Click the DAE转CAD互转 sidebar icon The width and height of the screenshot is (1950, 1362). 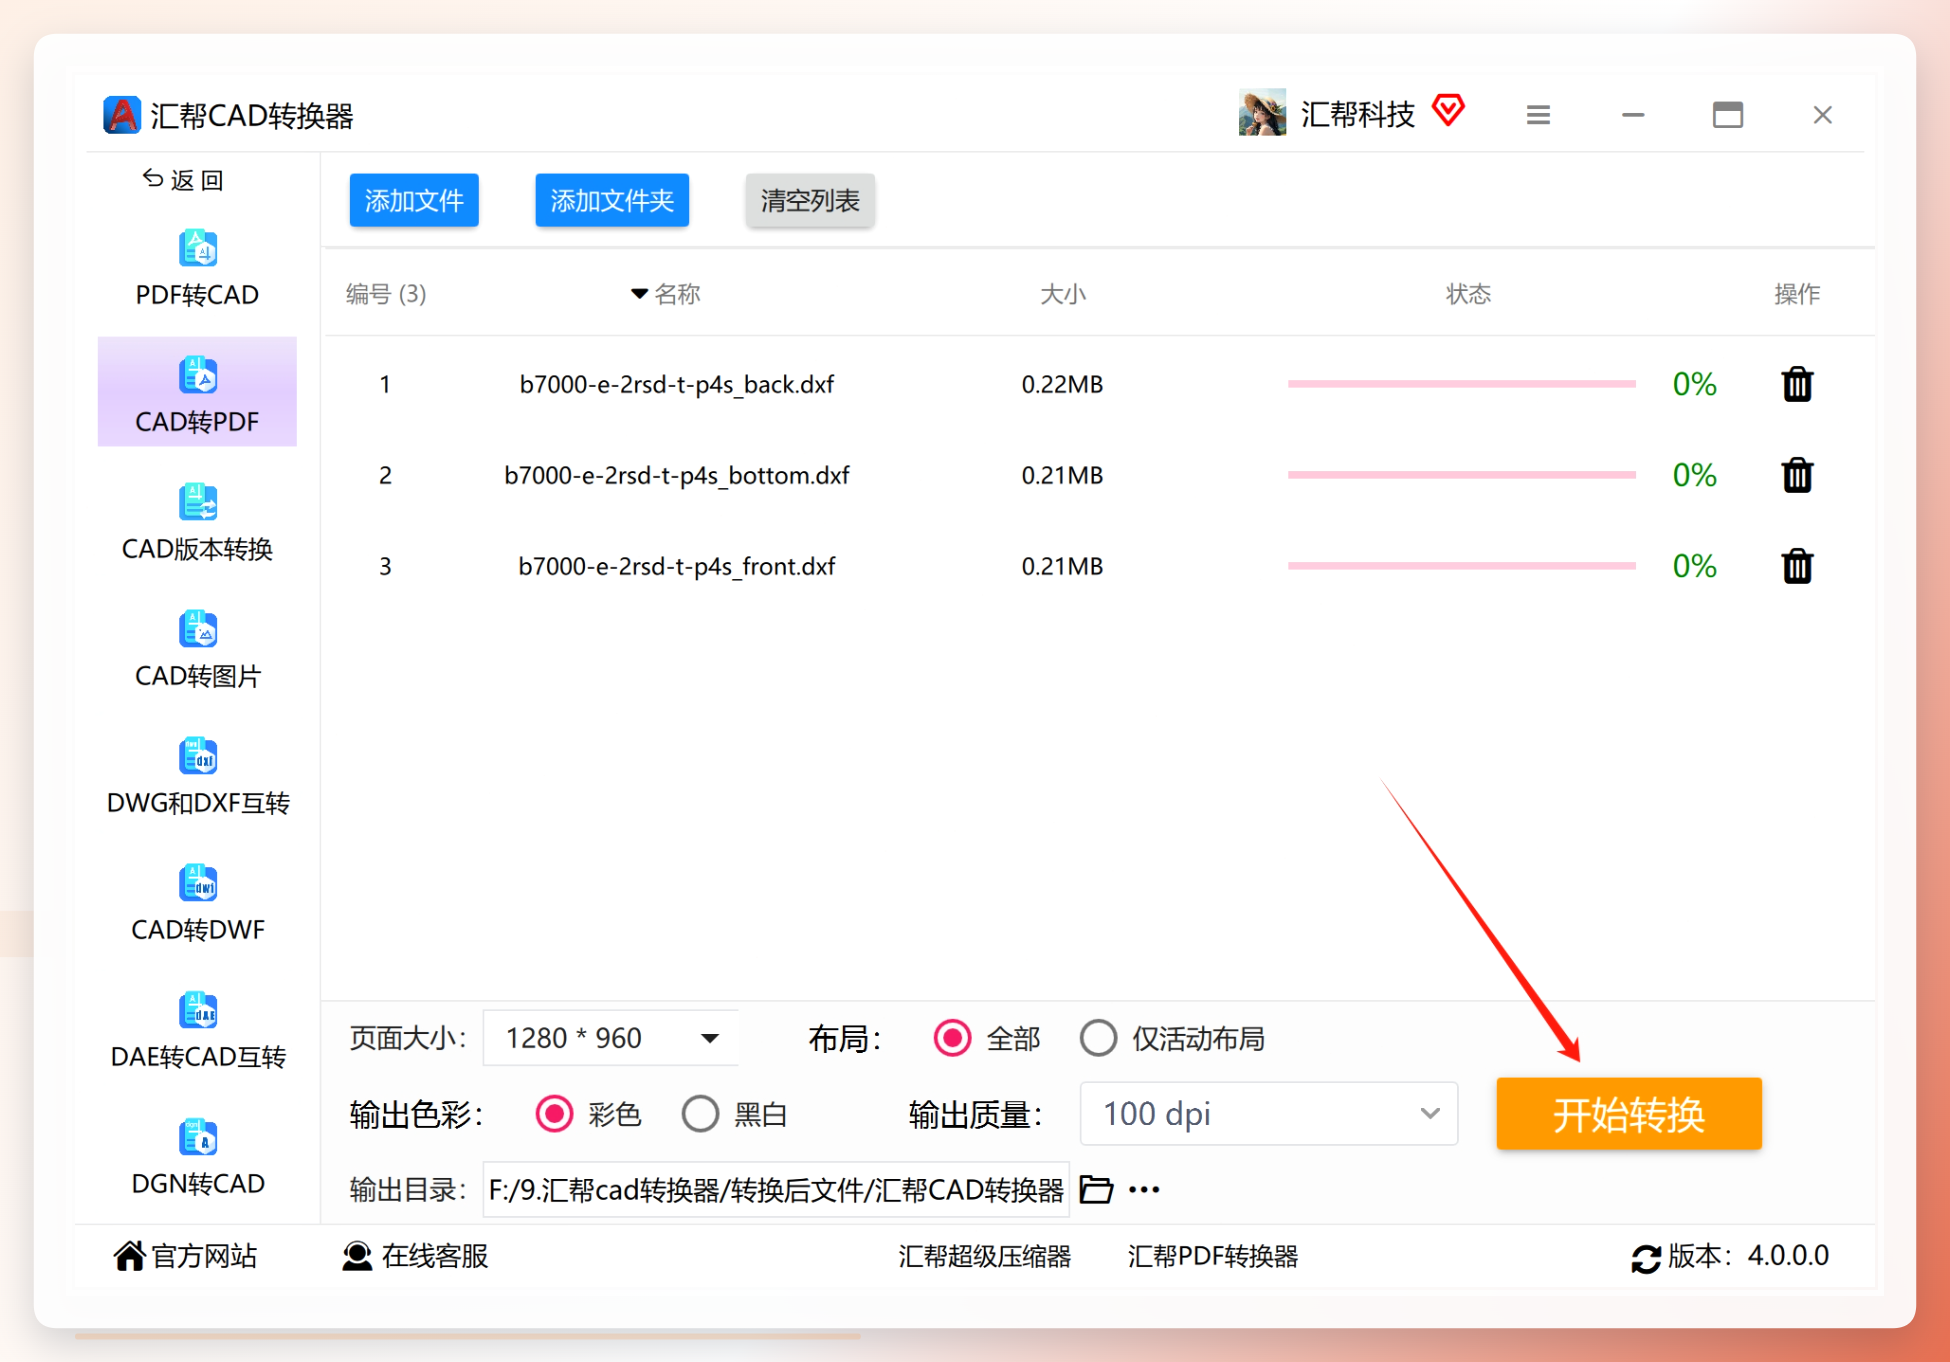(x=198, y=1010)
